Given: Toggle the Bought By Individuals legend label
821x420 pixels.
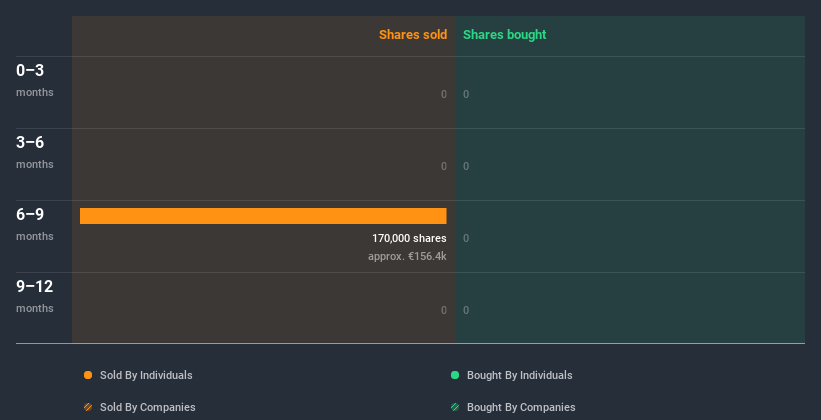Looking at the screenshot, I should [x=519, y=375].
